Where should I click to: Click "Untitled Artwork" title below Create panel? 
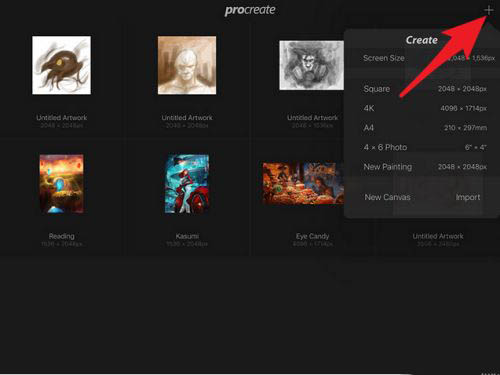(x=438, y=236)
